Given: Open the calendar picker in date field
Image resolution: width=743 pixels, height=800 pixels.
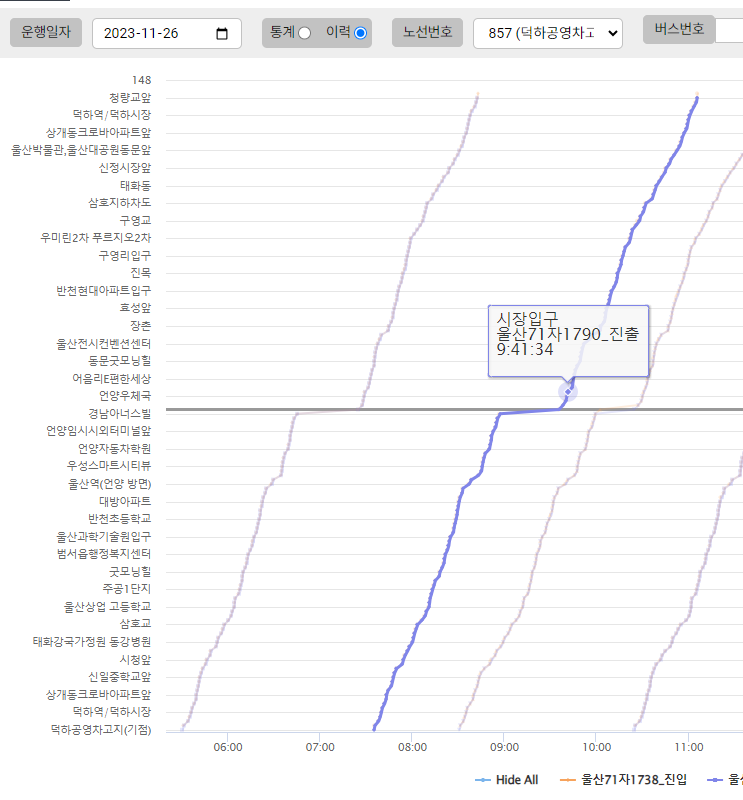Looking at the screenshot, I should [222, 33].
